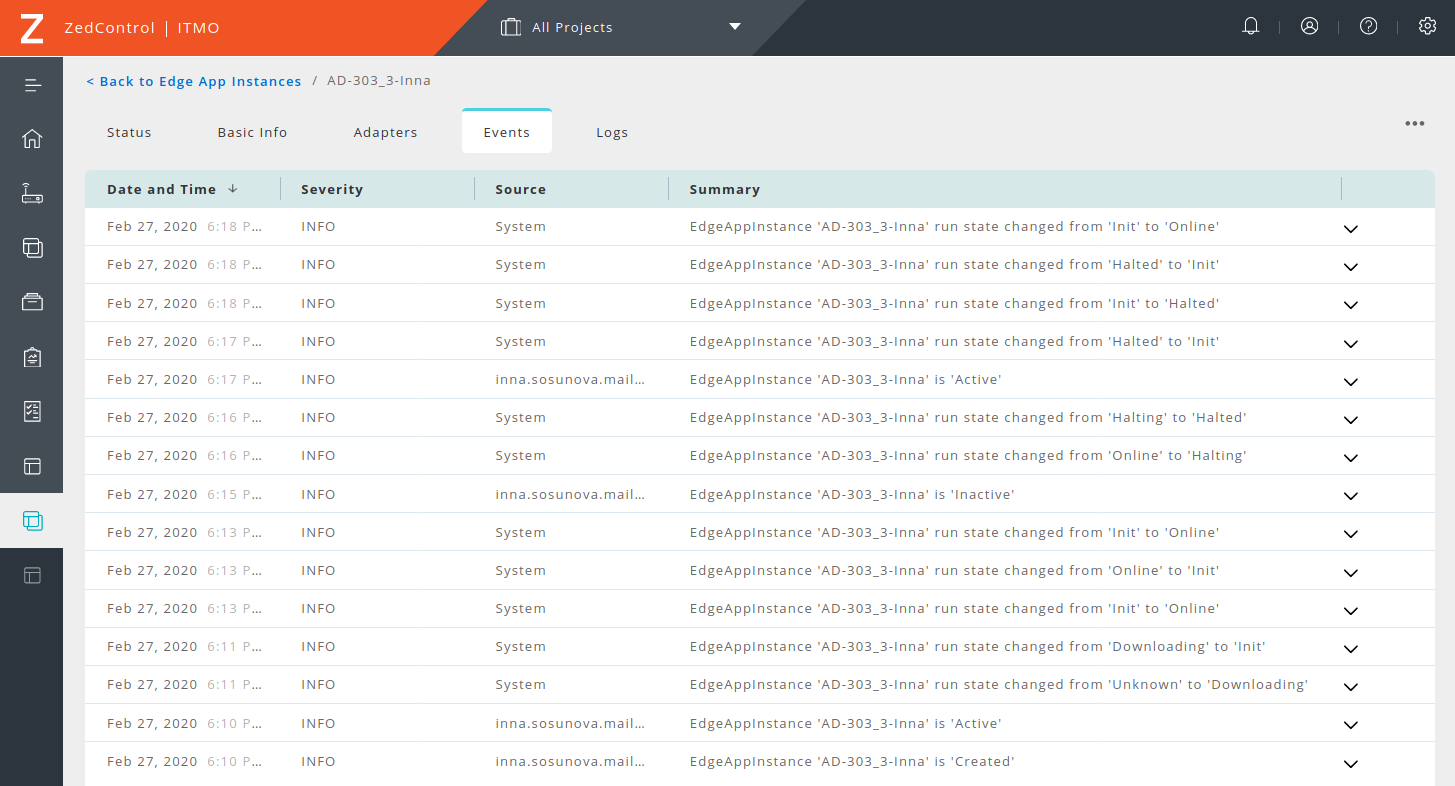This screenshot has width=1455, height=786.
Task: Open the three-dot more options menu
Action: point(1414,124)
